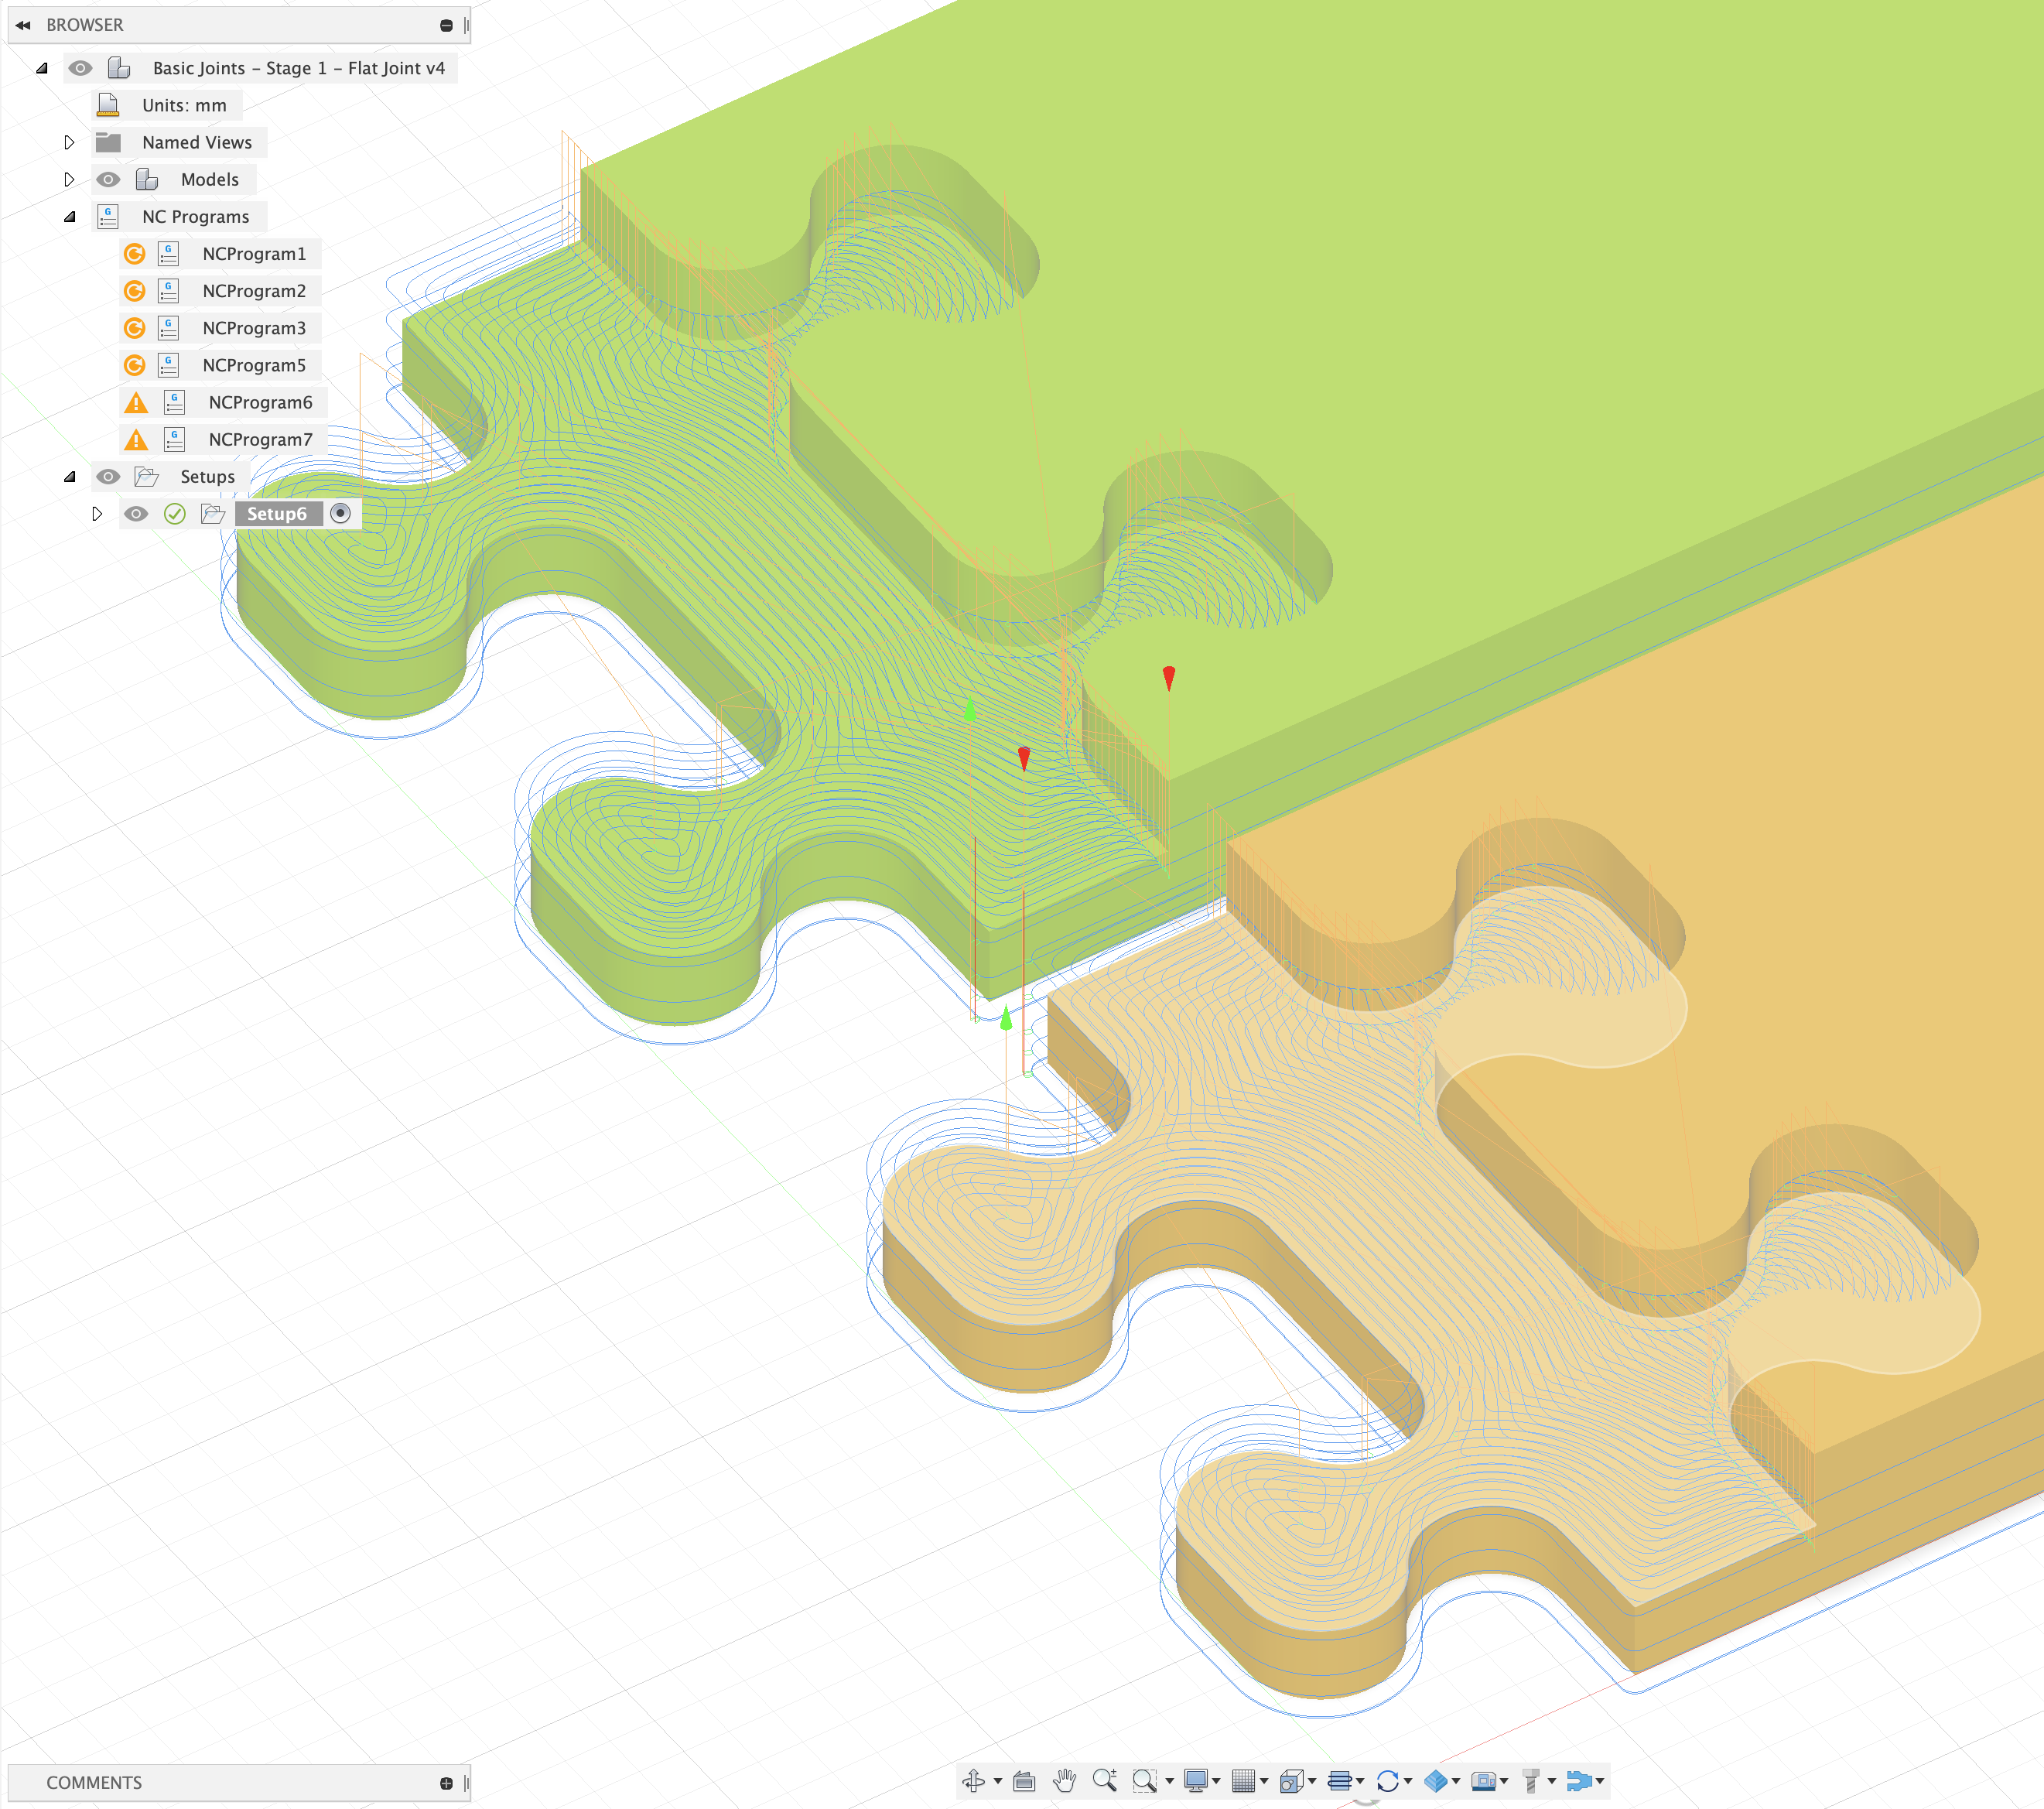
Task: Click the COMMENTS panel title
Action: coord(94,1783)
